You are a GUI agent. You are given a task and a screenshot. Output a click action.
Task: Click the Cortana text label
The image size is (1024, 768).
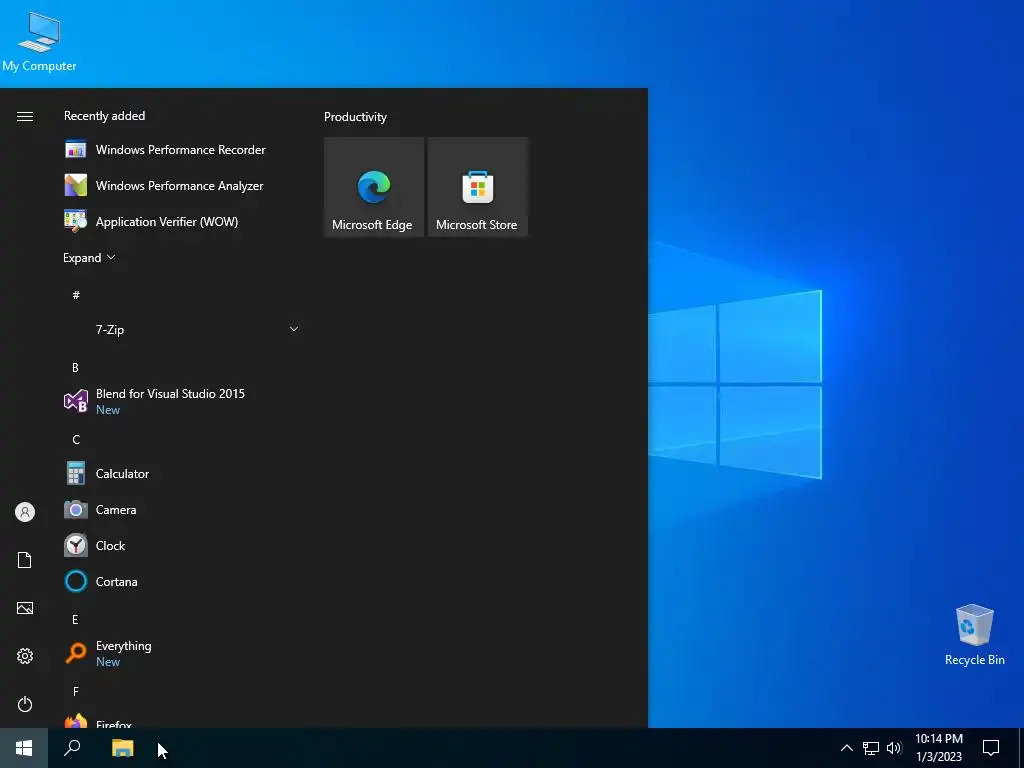point(116,581)
